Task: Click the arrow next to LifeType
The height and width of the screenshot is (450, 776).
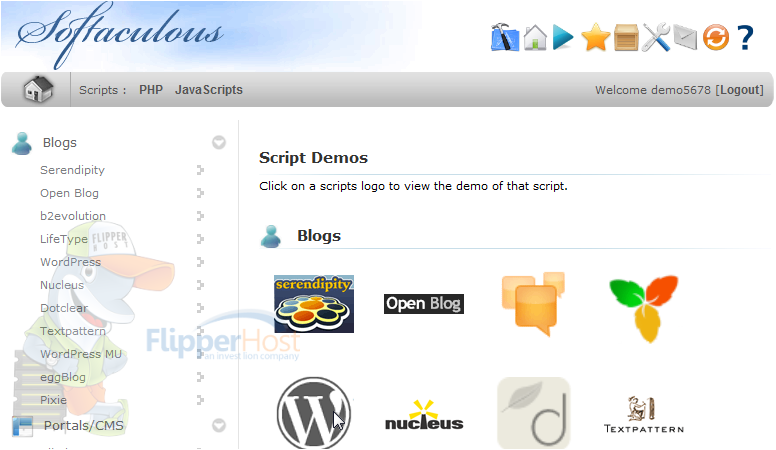Action: pyautogui.click(x=200, y=239)
